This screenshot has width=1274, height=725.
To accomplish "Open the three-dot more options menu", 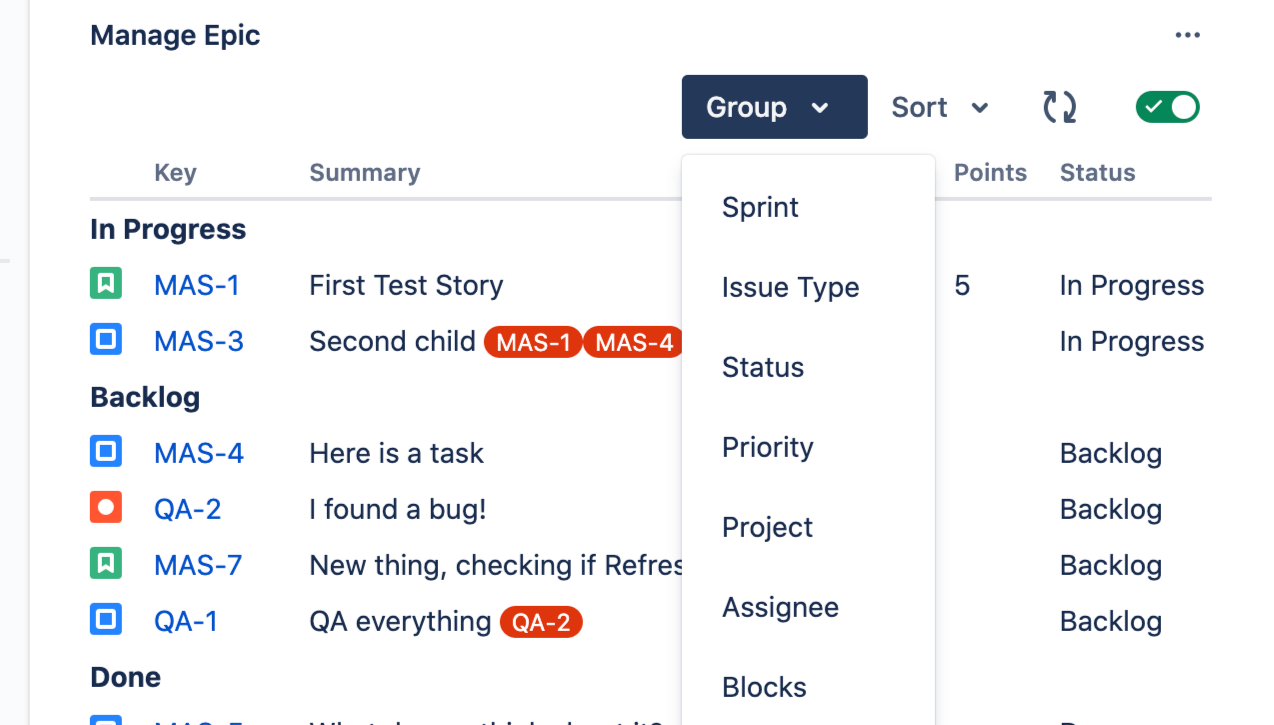I will click(1187, 36).
